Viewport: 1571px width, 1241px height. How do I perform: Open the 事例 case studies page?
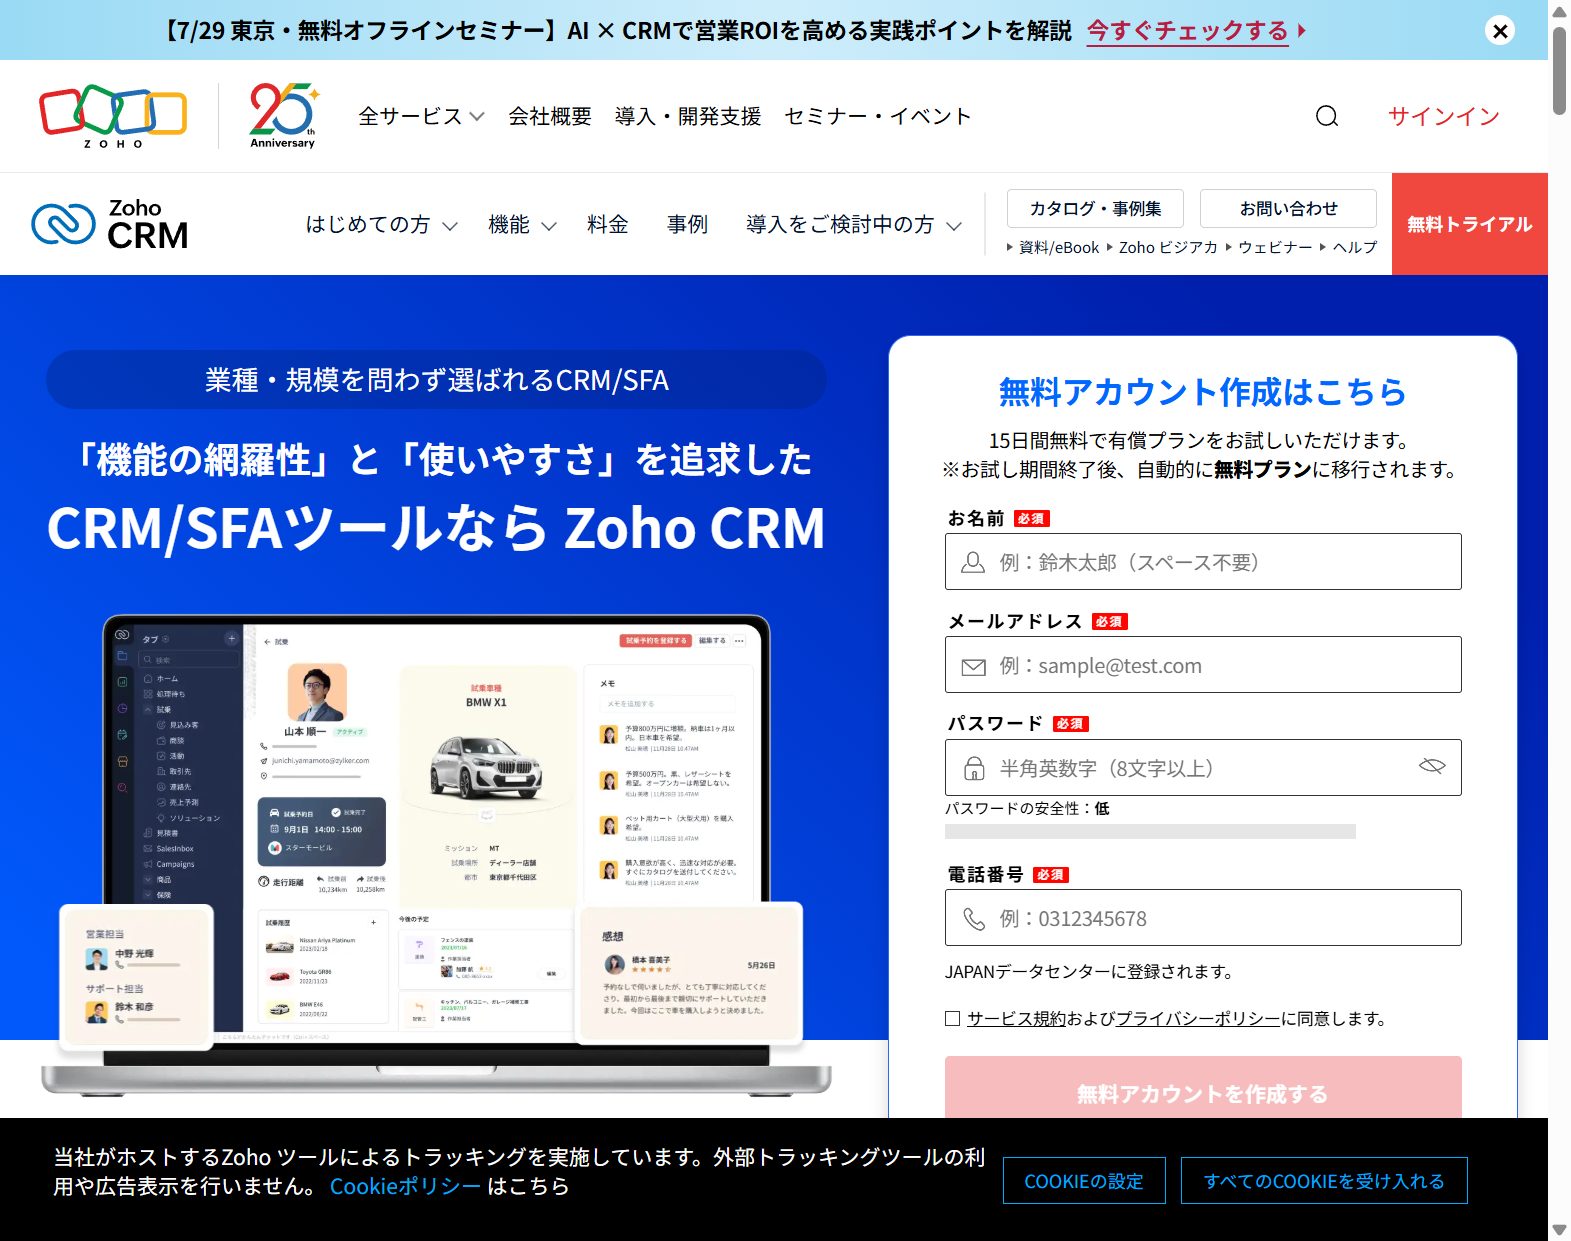tap(687, 225)
